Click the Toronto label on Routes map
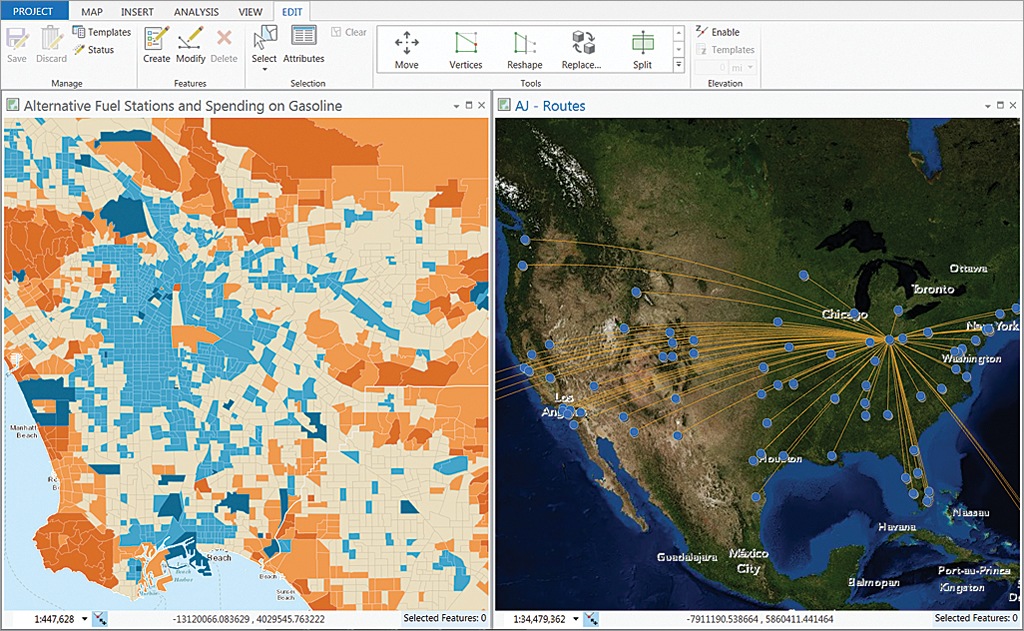1024x631 pixels. pos(933,289)
